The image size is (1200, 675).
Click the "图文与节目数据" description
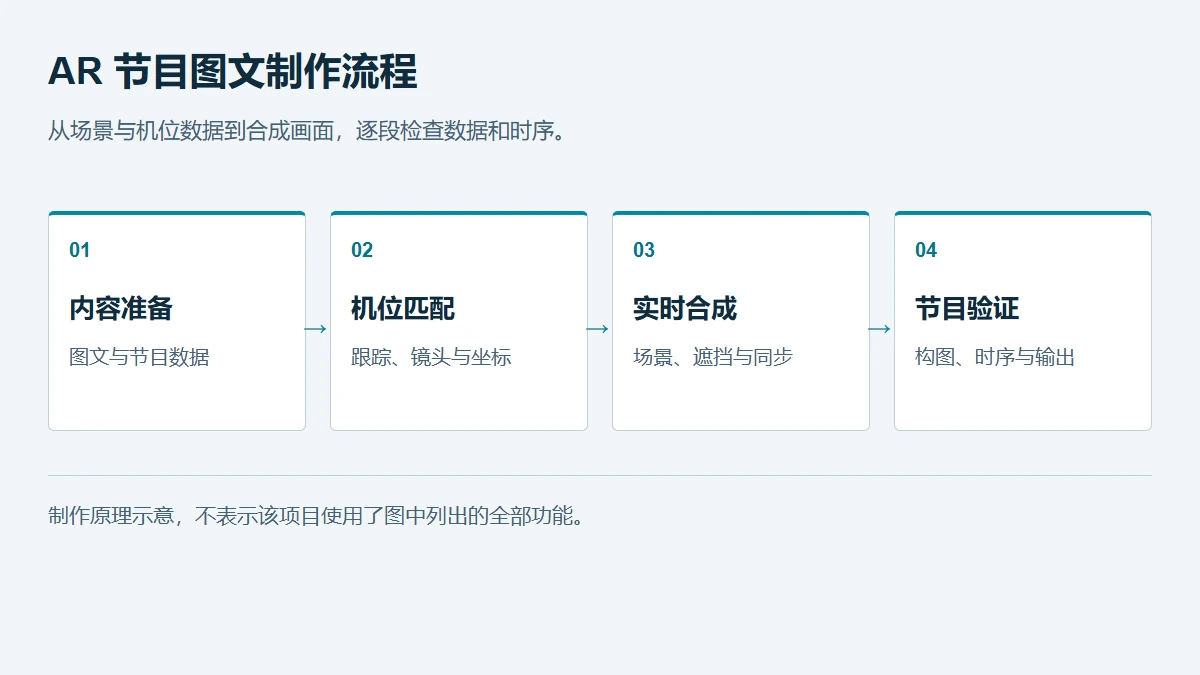click(139, 357)
